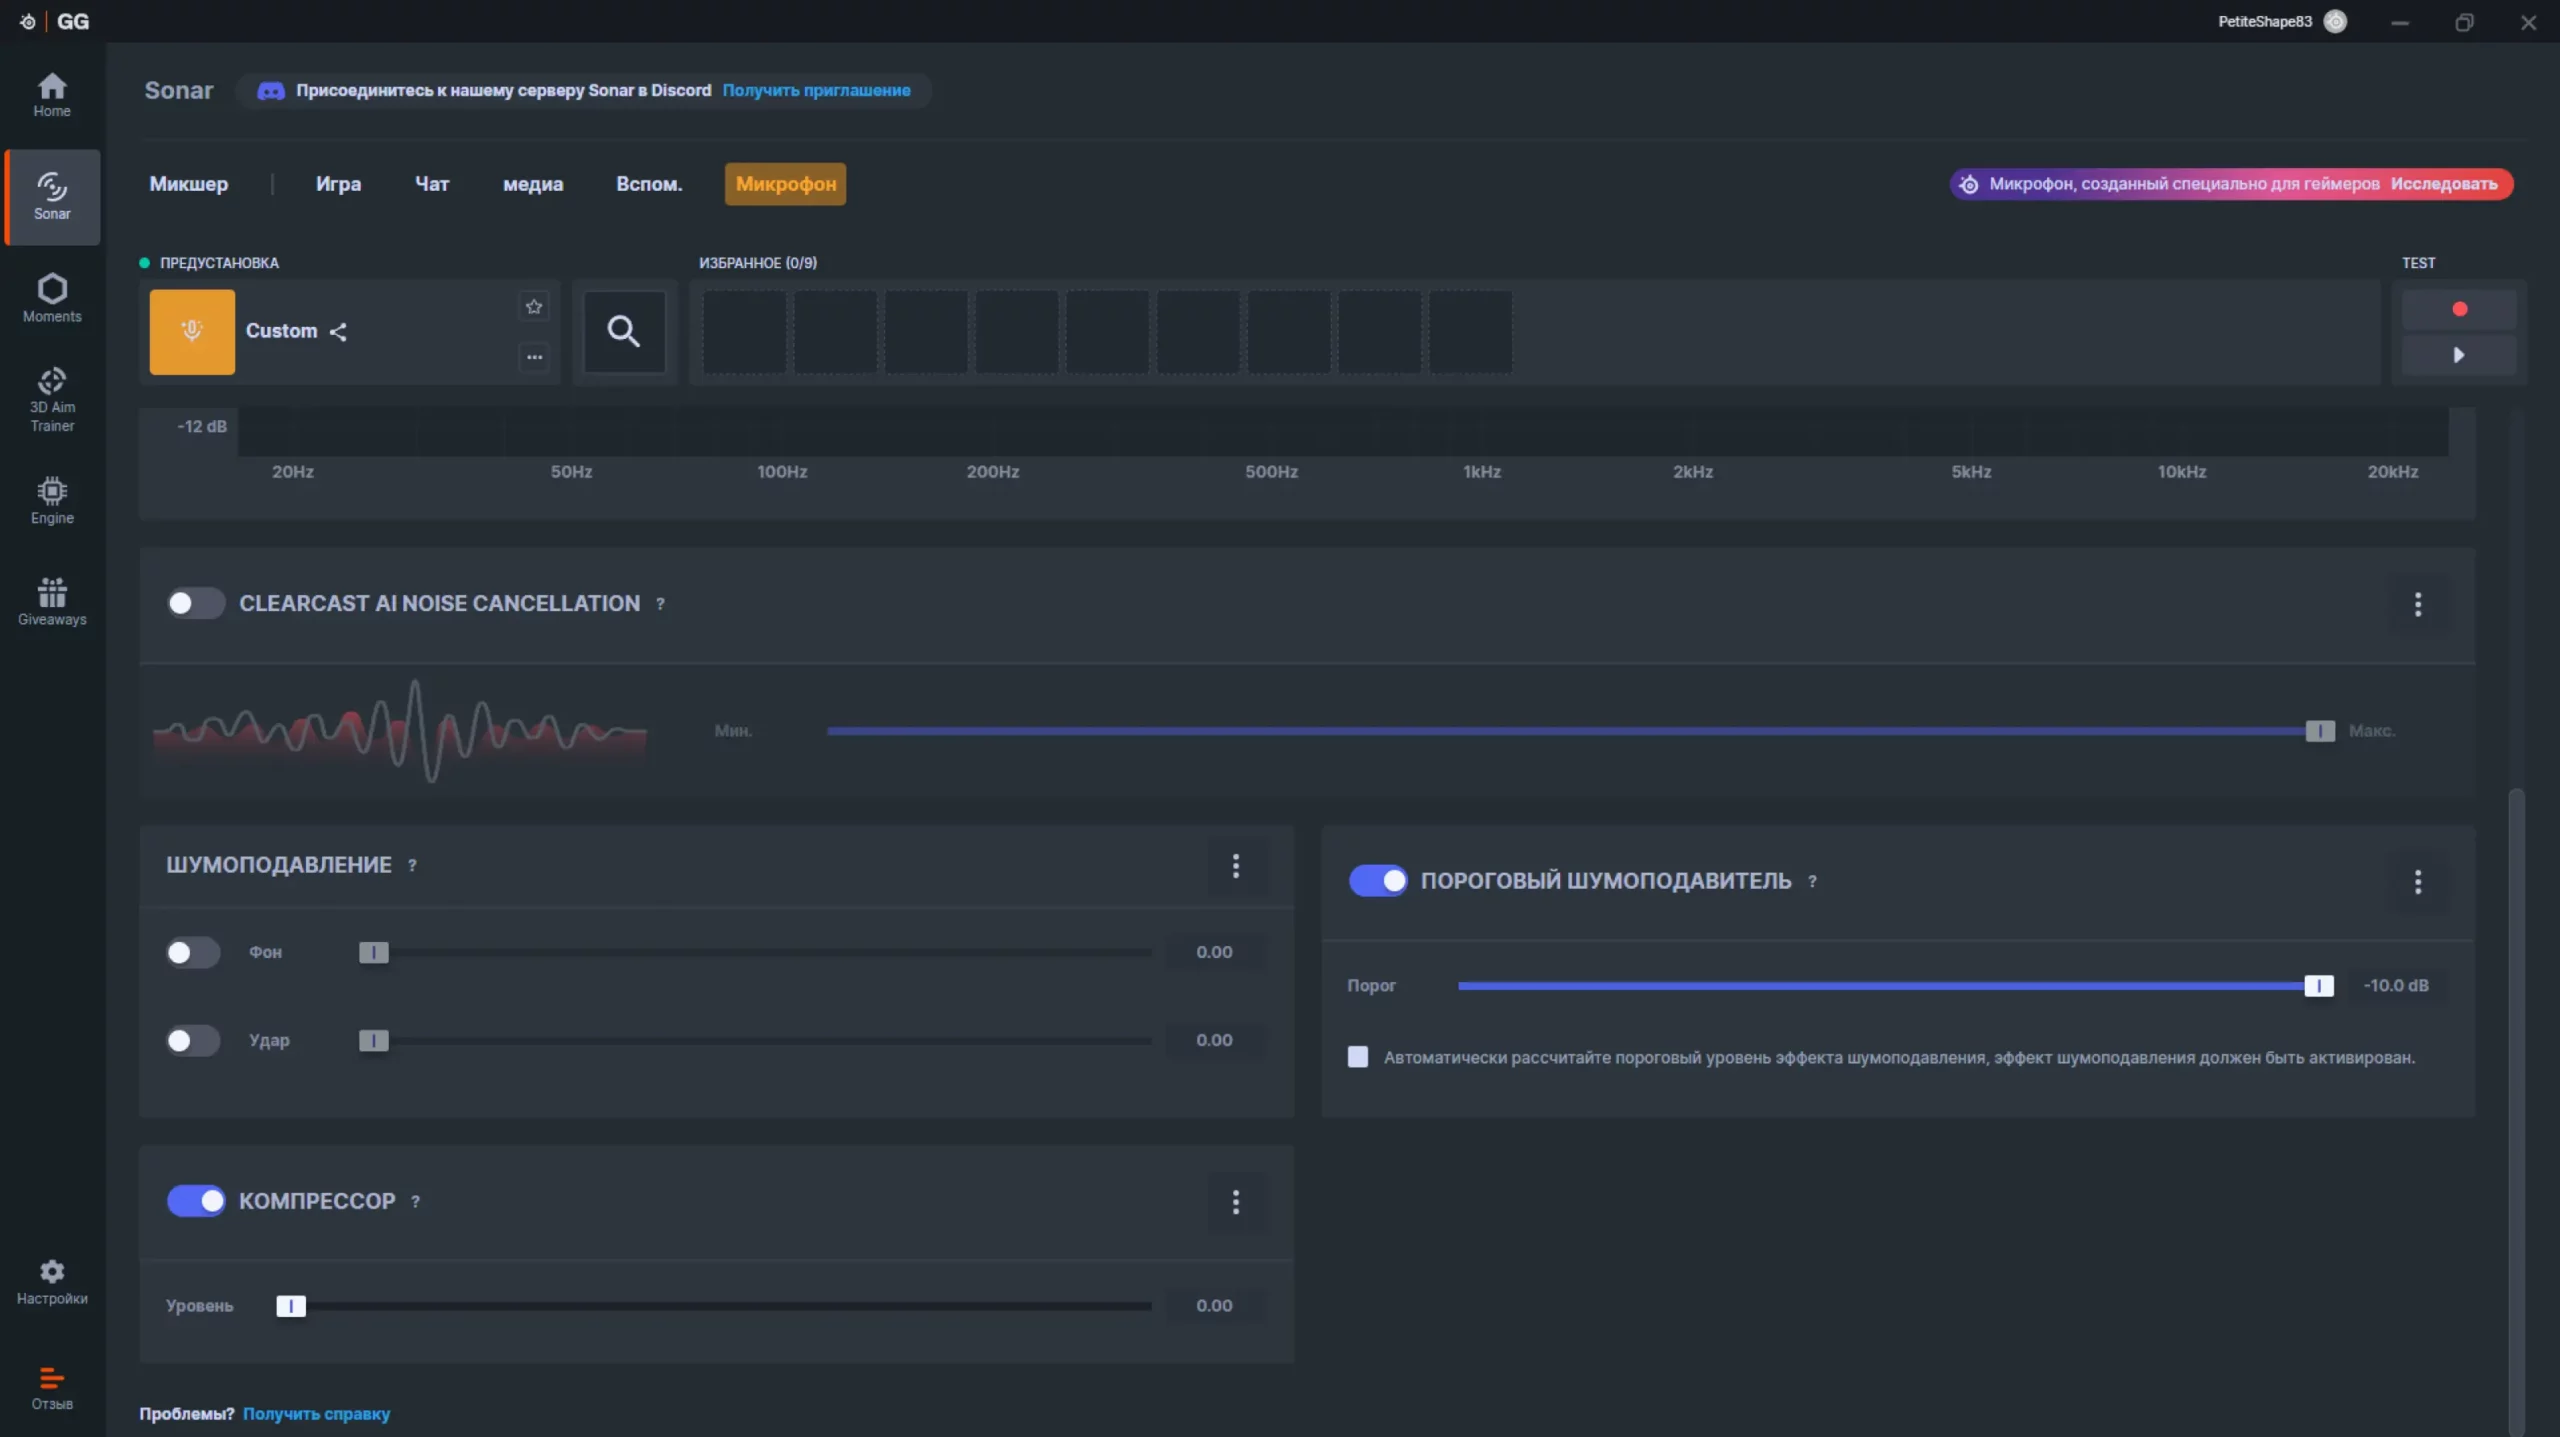This screenshot has width=2560, height=1437.
Task: Switch to the Микшер tab
Action: [188, 184]
